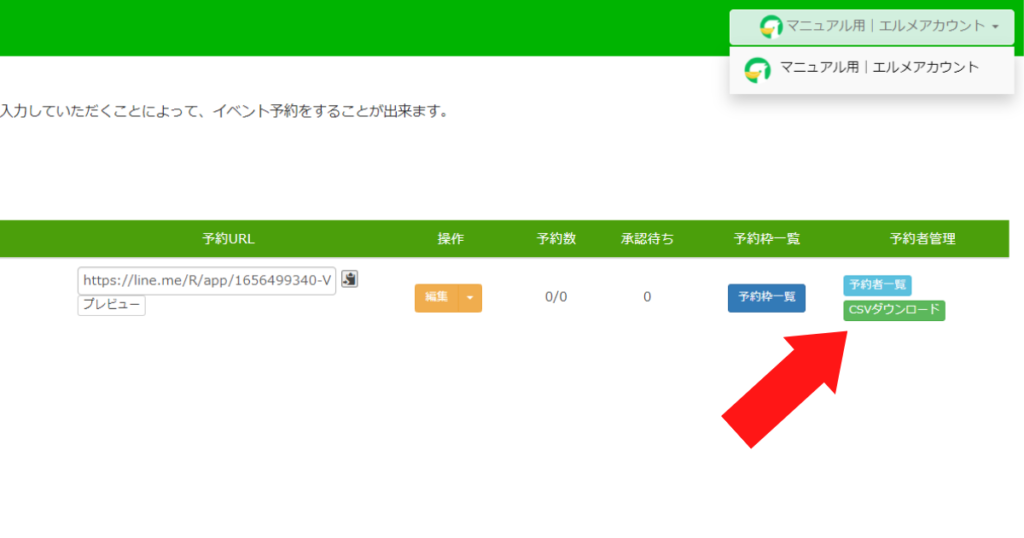
Task: Open the プレビュー preview button
Action: [112, 305]
